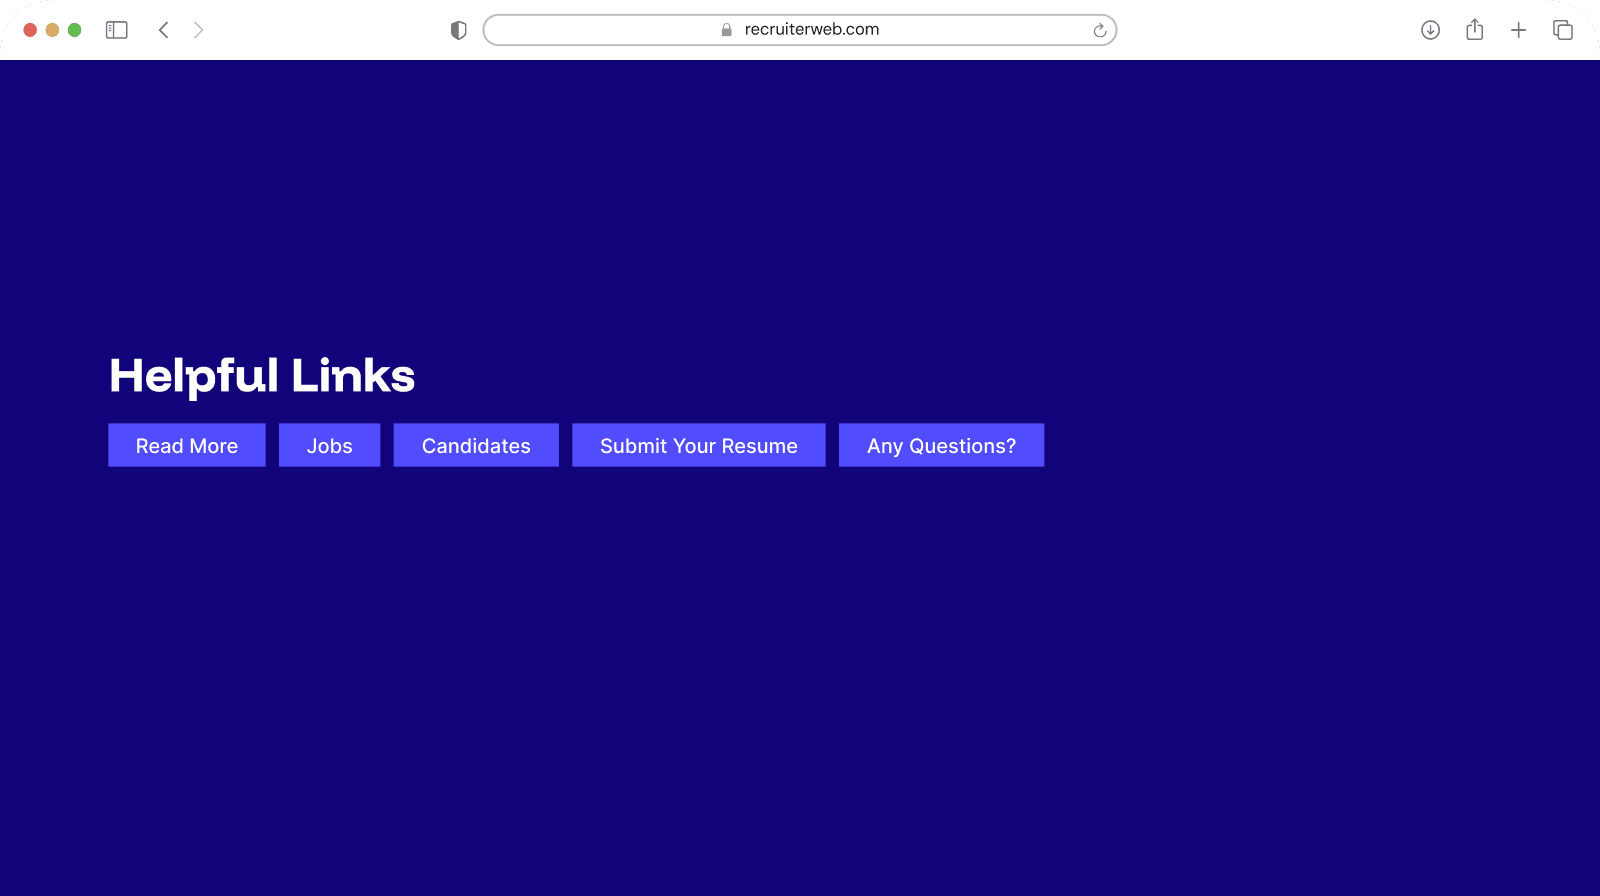Minimize the browser window
The width and height of the screenshot is (1600, 896).
pos(52,30)
